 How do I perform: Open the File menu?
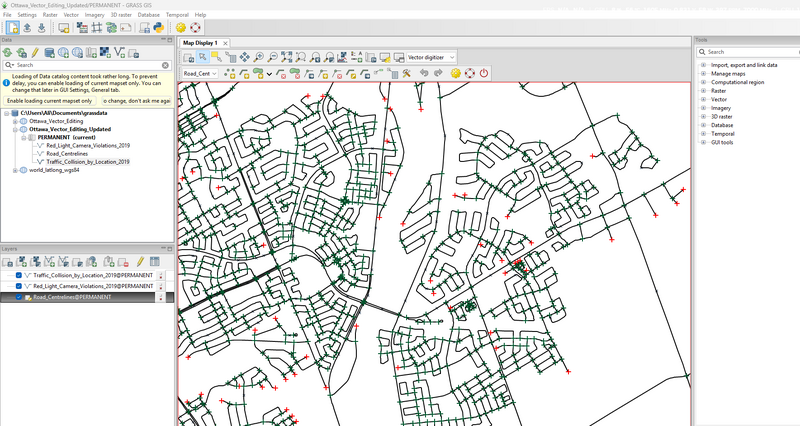pos(7,15)
